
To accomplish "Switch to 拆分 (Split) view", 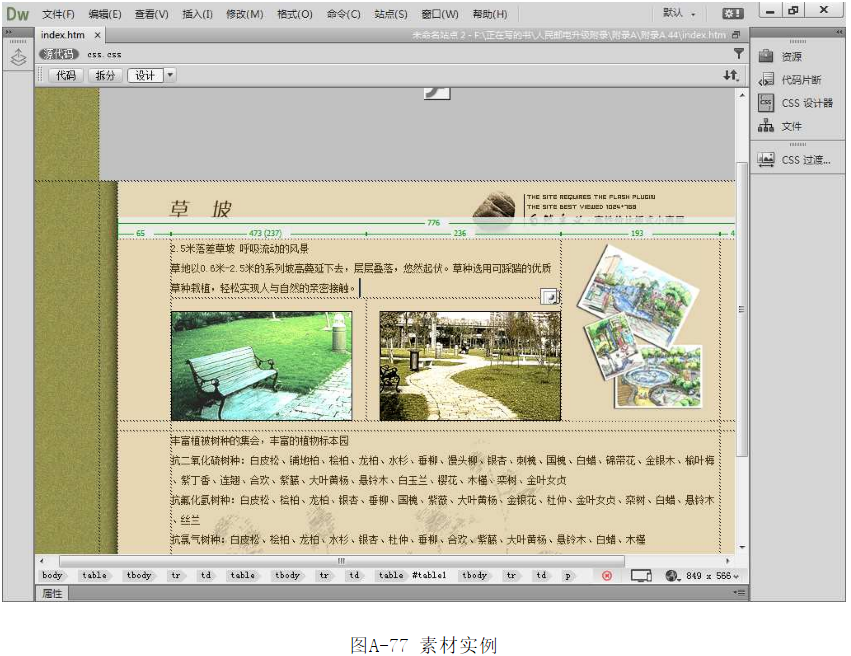I will tap(104, 75).
